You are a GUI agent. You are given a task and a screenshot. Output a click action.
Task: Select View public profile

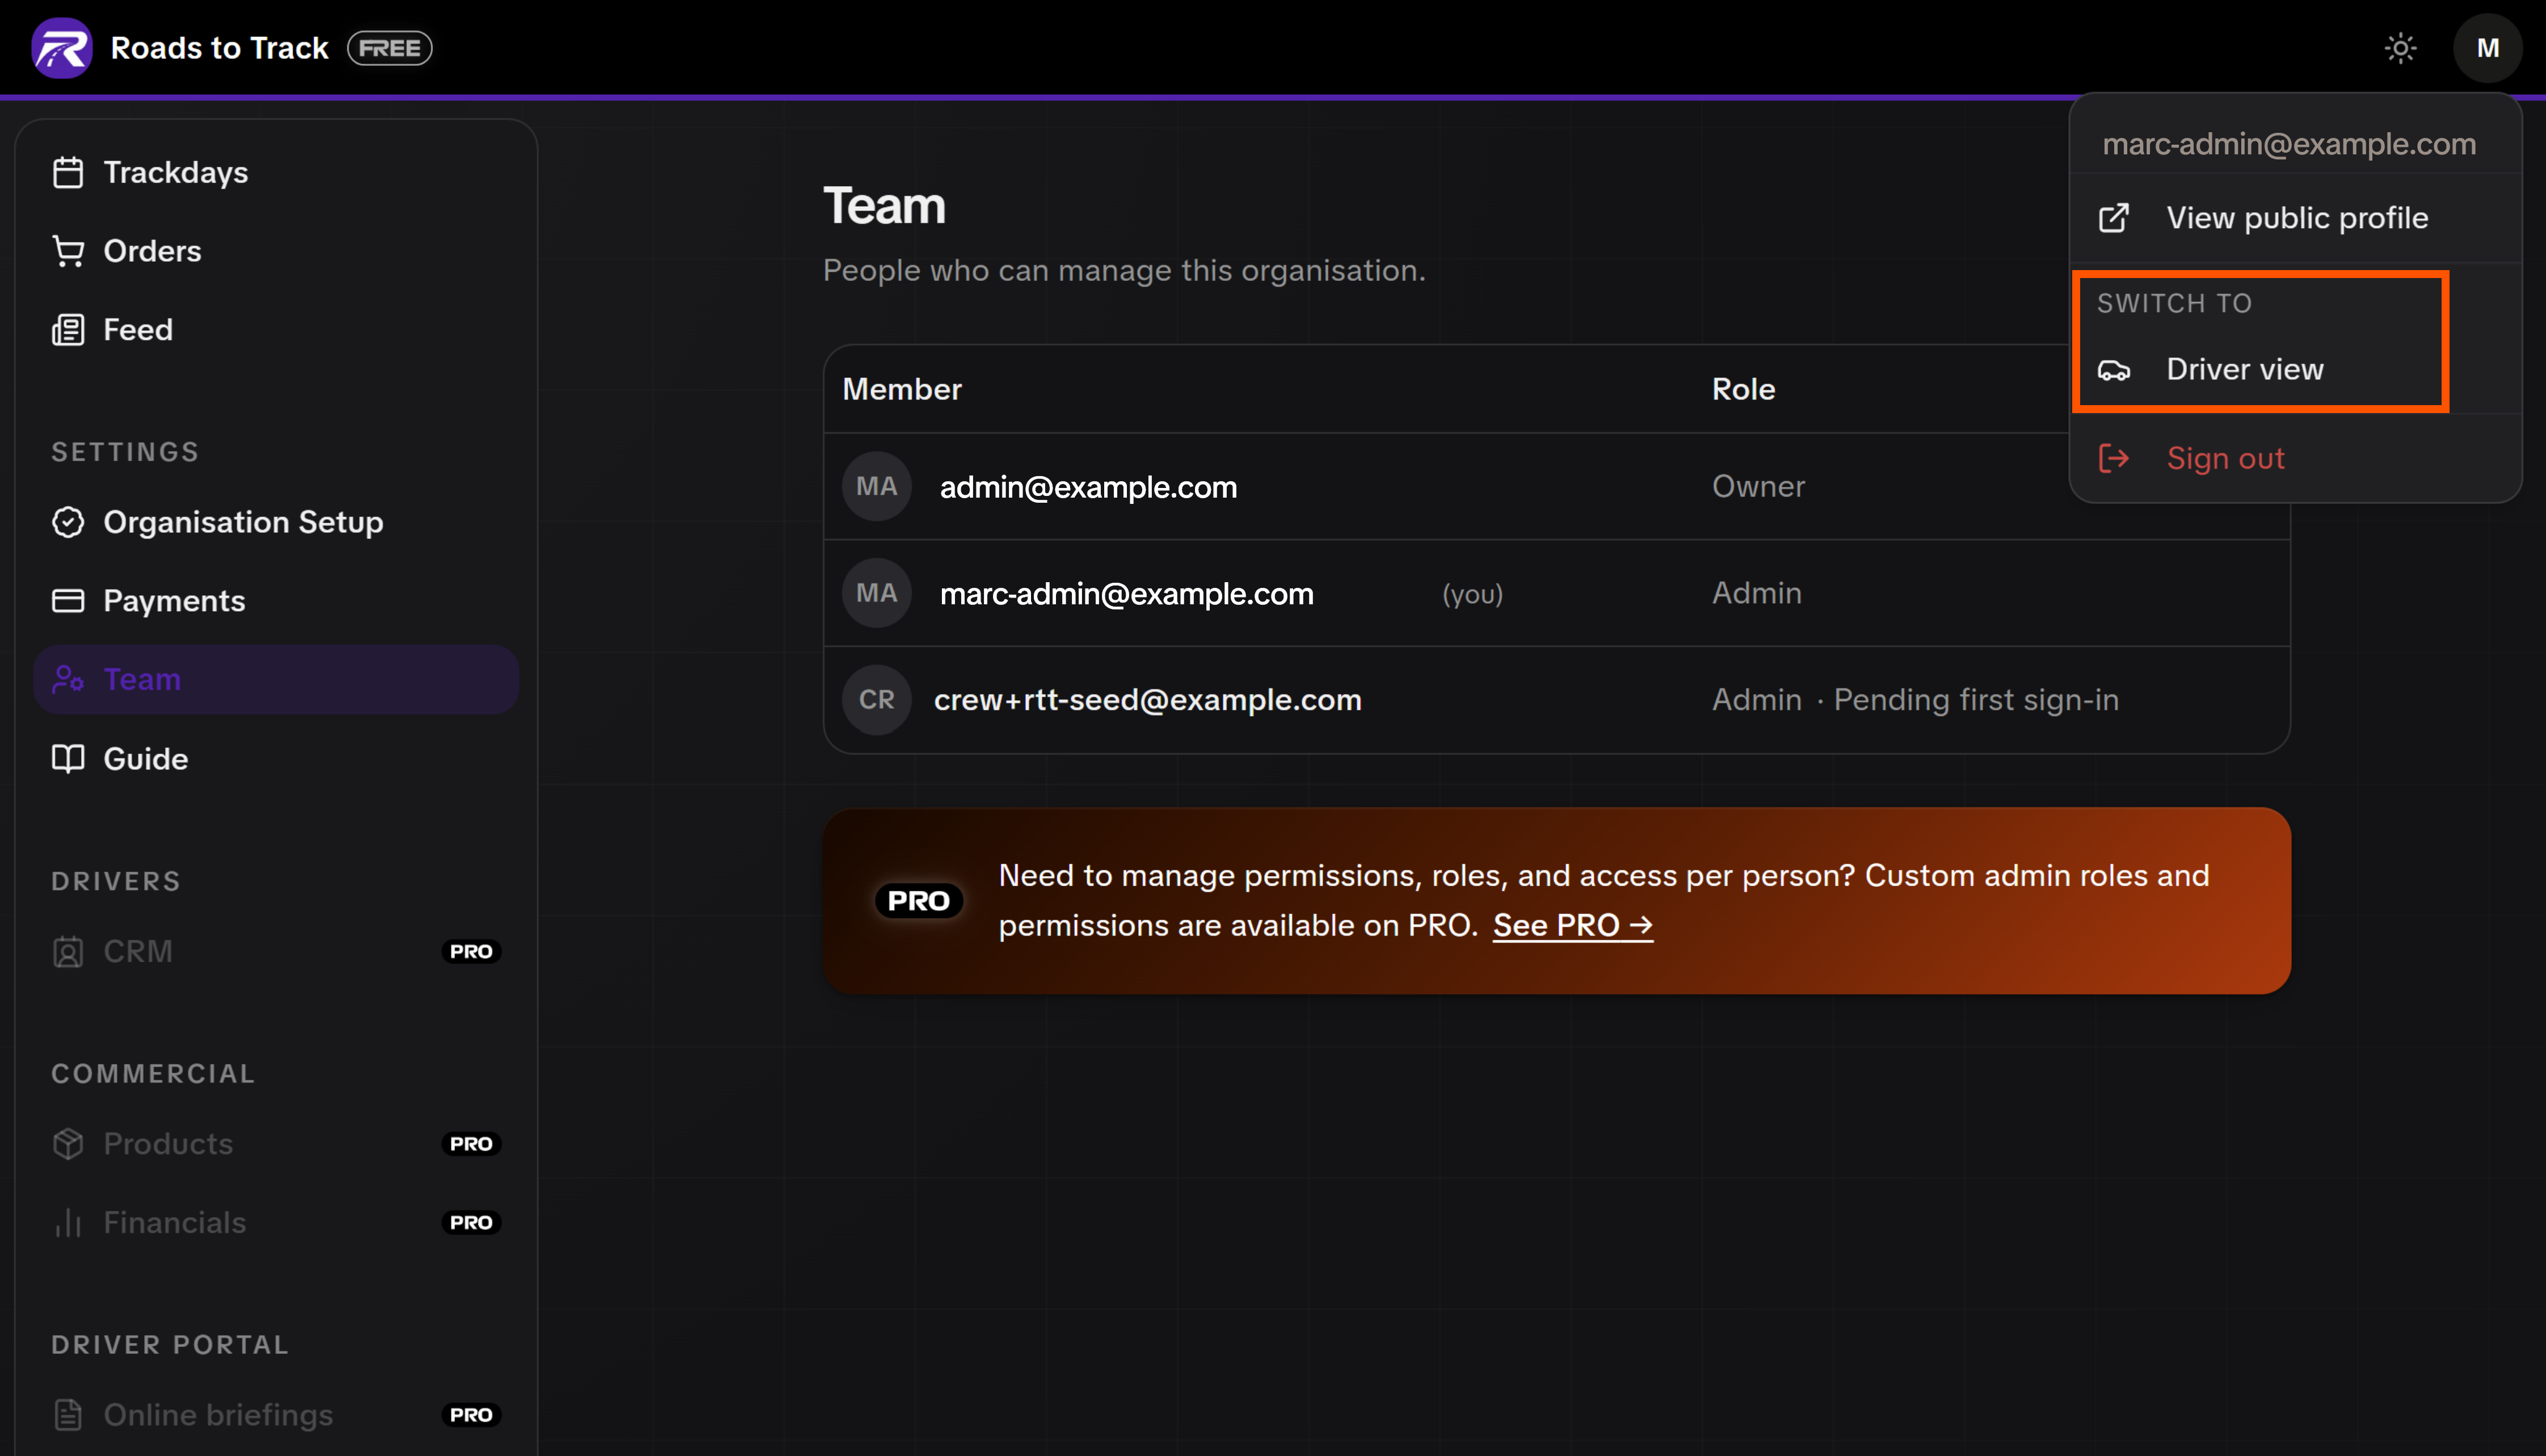[2295, 218]
